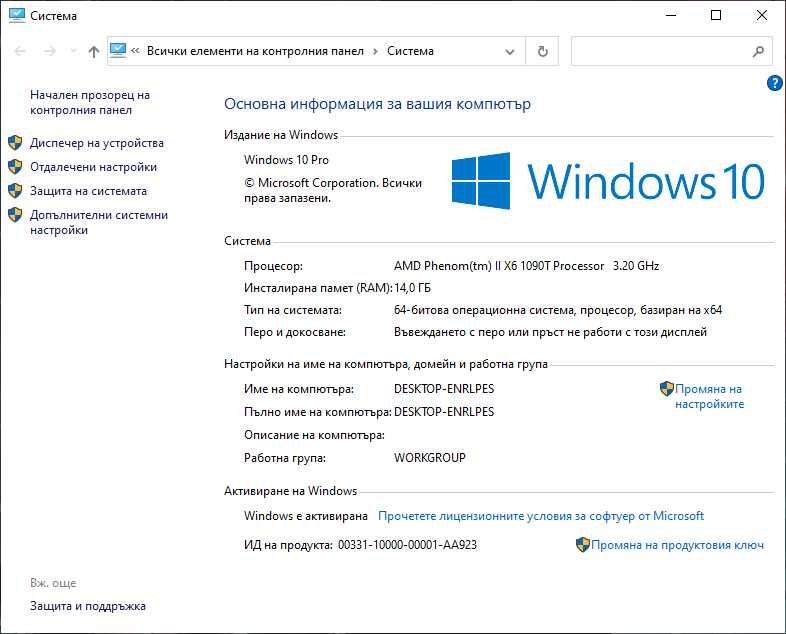Click the Система window title icon
The image size is (786, 634).
tap(17, 16)
